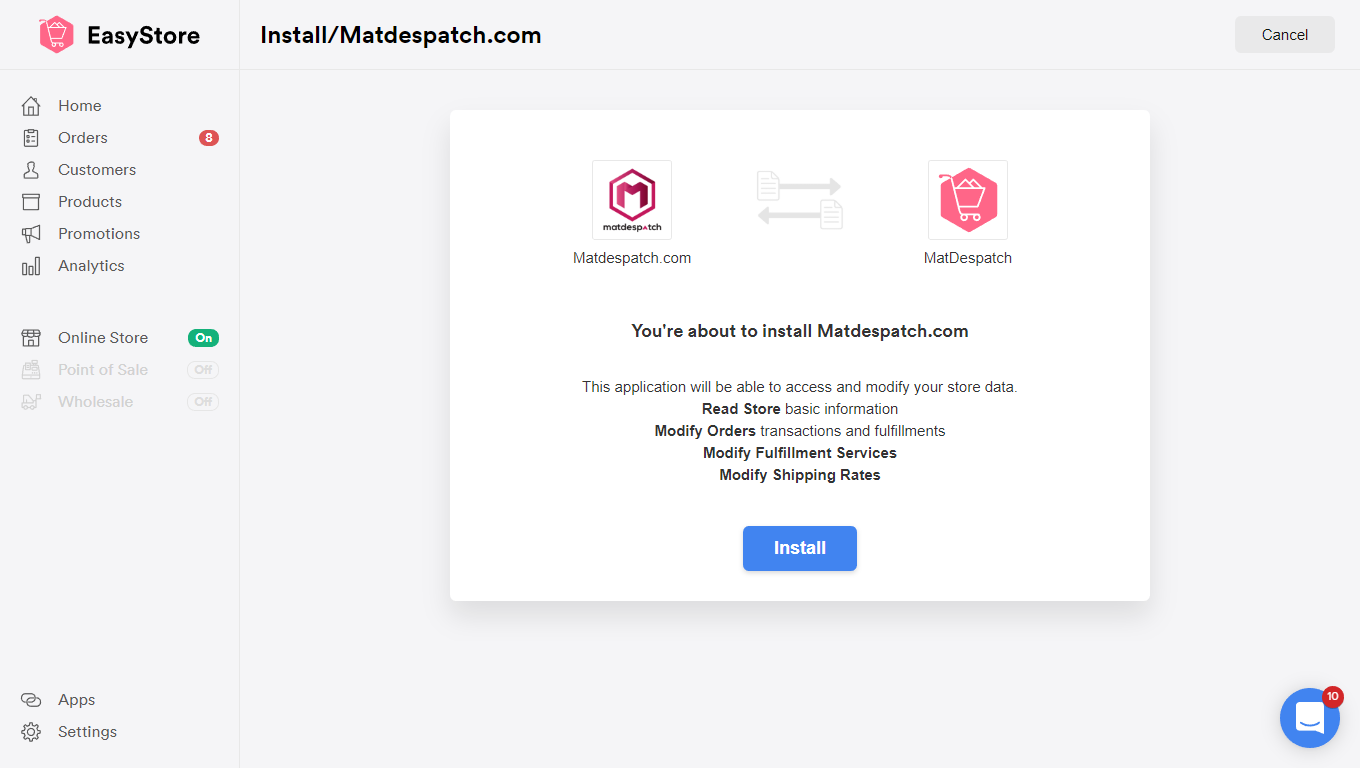
Task: Click 'You're about to install Matdespatch.com' heading
Action: 800,331
